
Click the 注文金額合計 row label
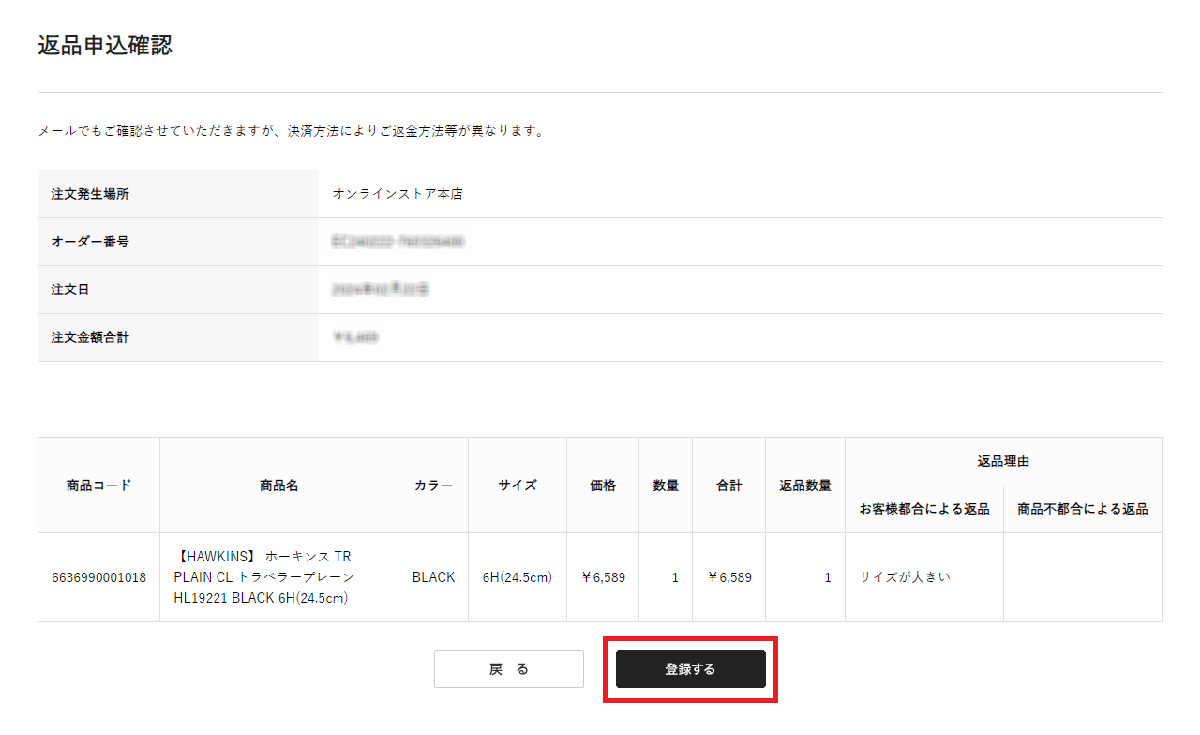[x=90, y=338]
